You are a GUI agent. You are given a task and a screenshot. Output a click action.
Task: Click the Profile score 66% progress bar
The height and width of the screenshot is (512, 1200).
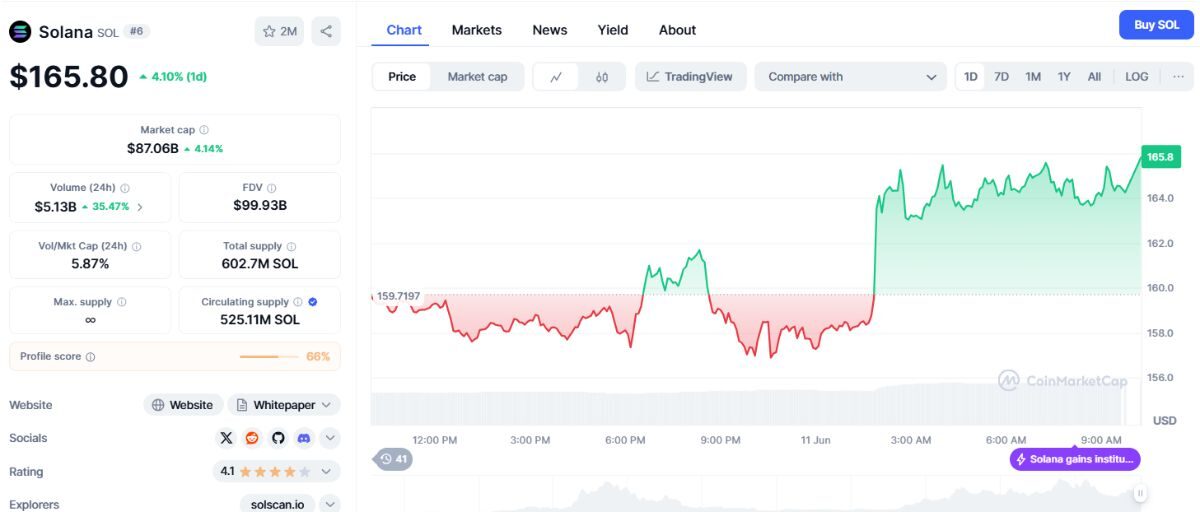point(269,357)
